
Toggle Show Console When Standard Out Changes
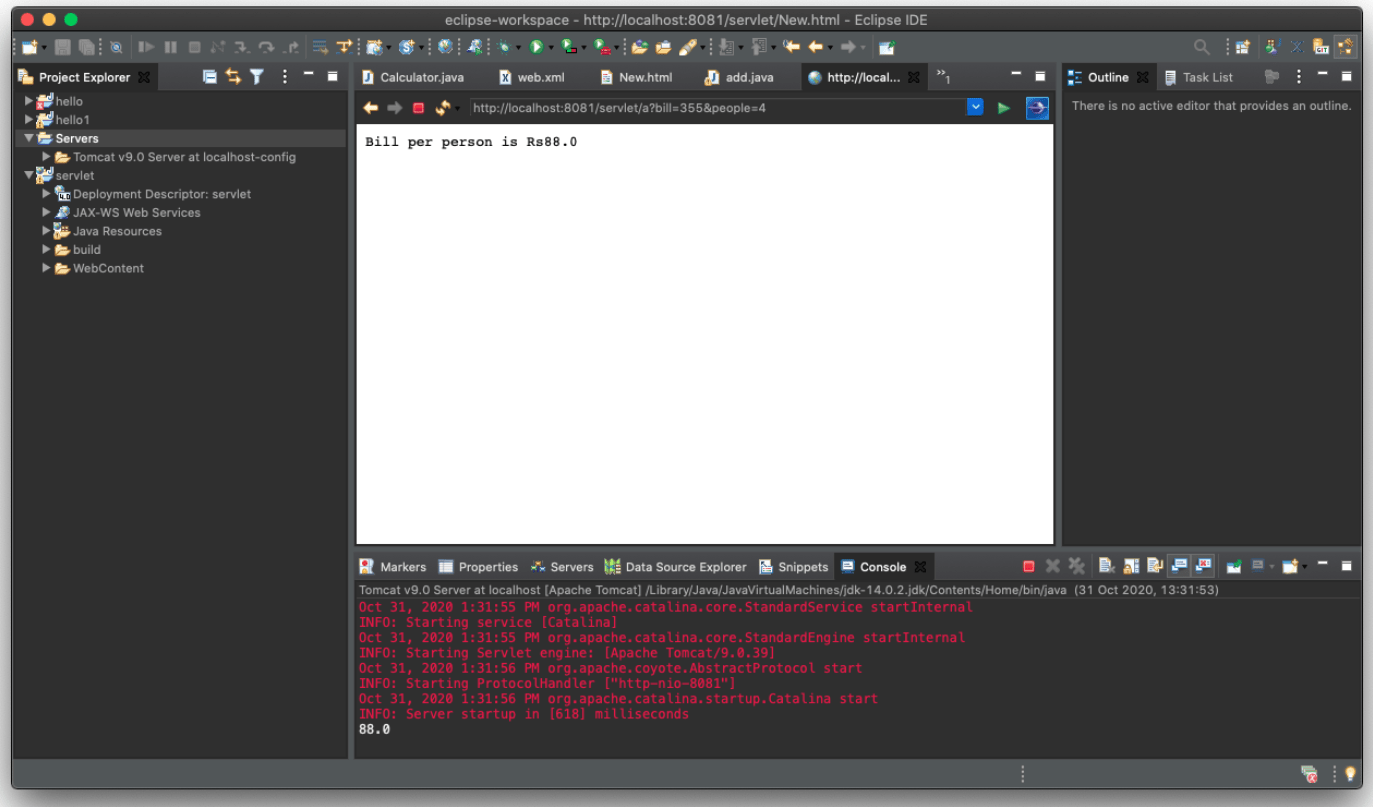(1180, 567)
